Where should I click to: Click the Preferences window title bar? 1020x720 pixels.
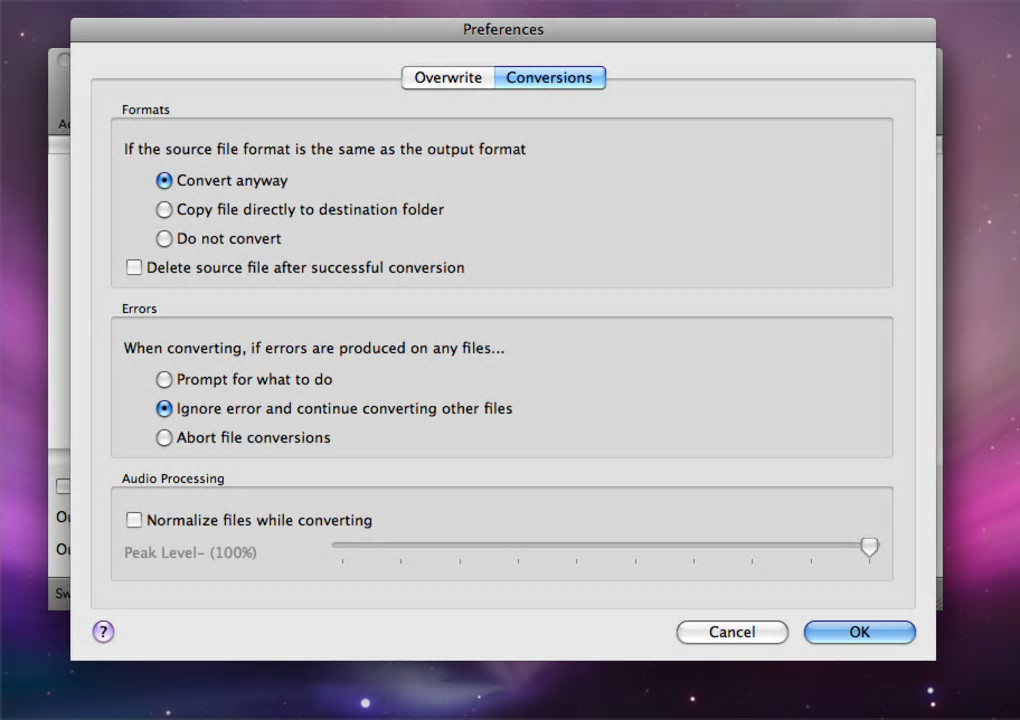[x=503, y=30]
